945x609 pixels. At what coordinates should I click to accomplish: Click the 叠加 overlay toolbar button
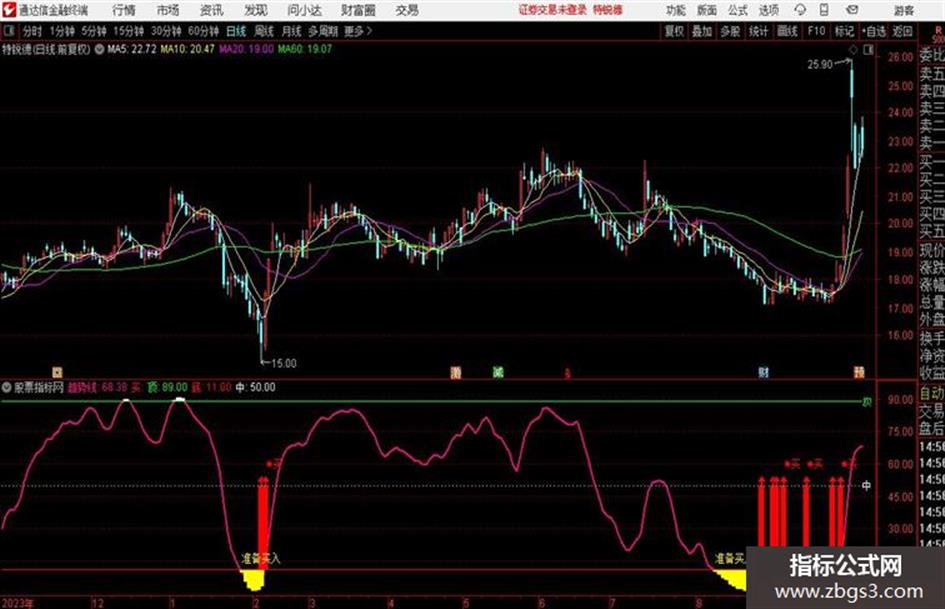click(702, 31)
